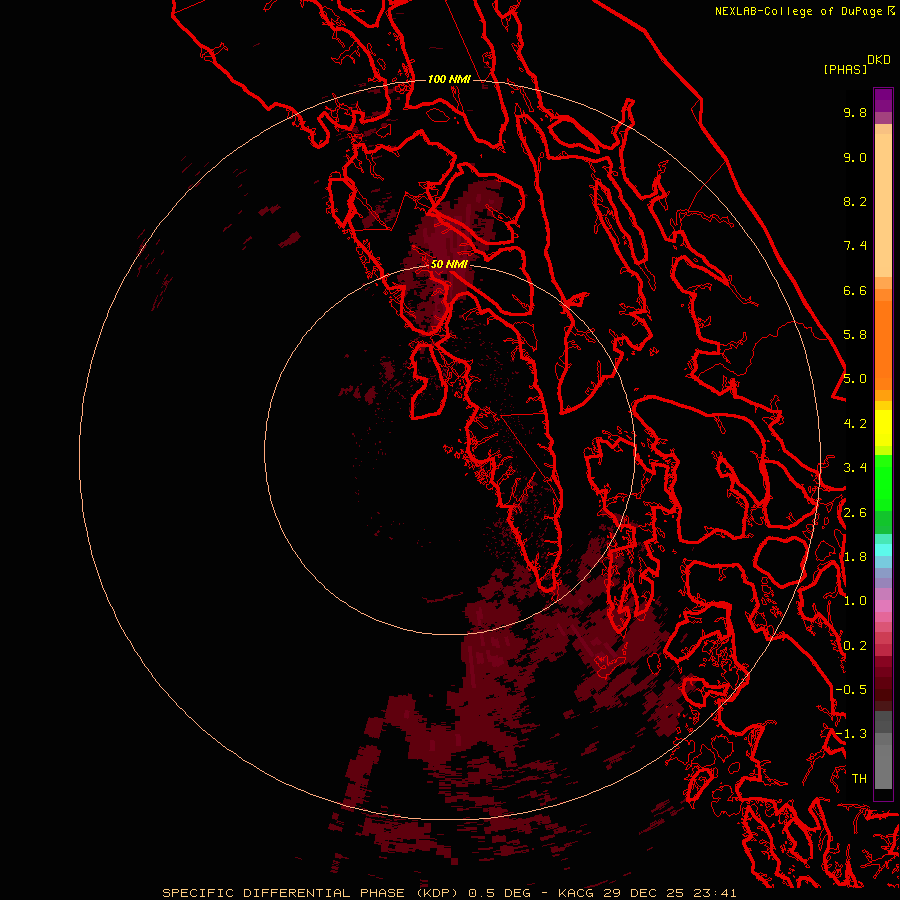Click the 7.4 color scale label

[855, 246]
